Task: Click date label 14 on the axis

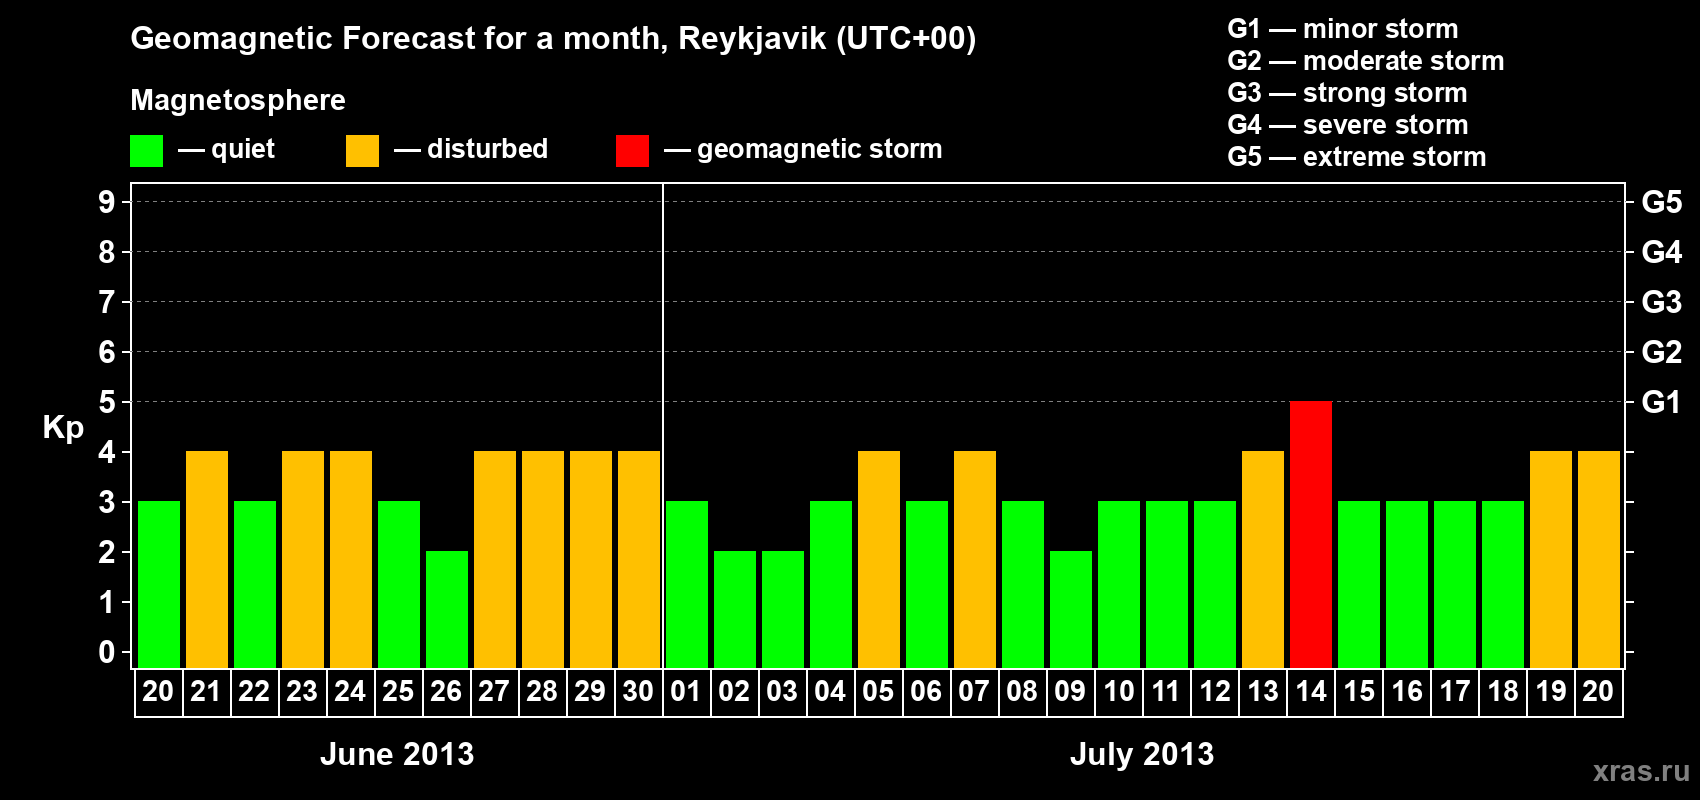Action: coord(1311,692)
